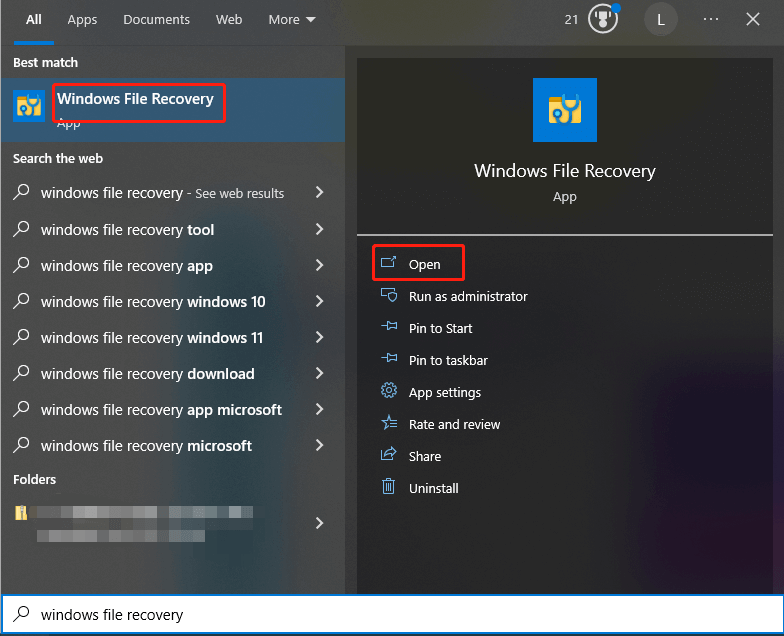Switch to the Web tab
The width and height of the screenshot is (784, 636).
[229, 20]
